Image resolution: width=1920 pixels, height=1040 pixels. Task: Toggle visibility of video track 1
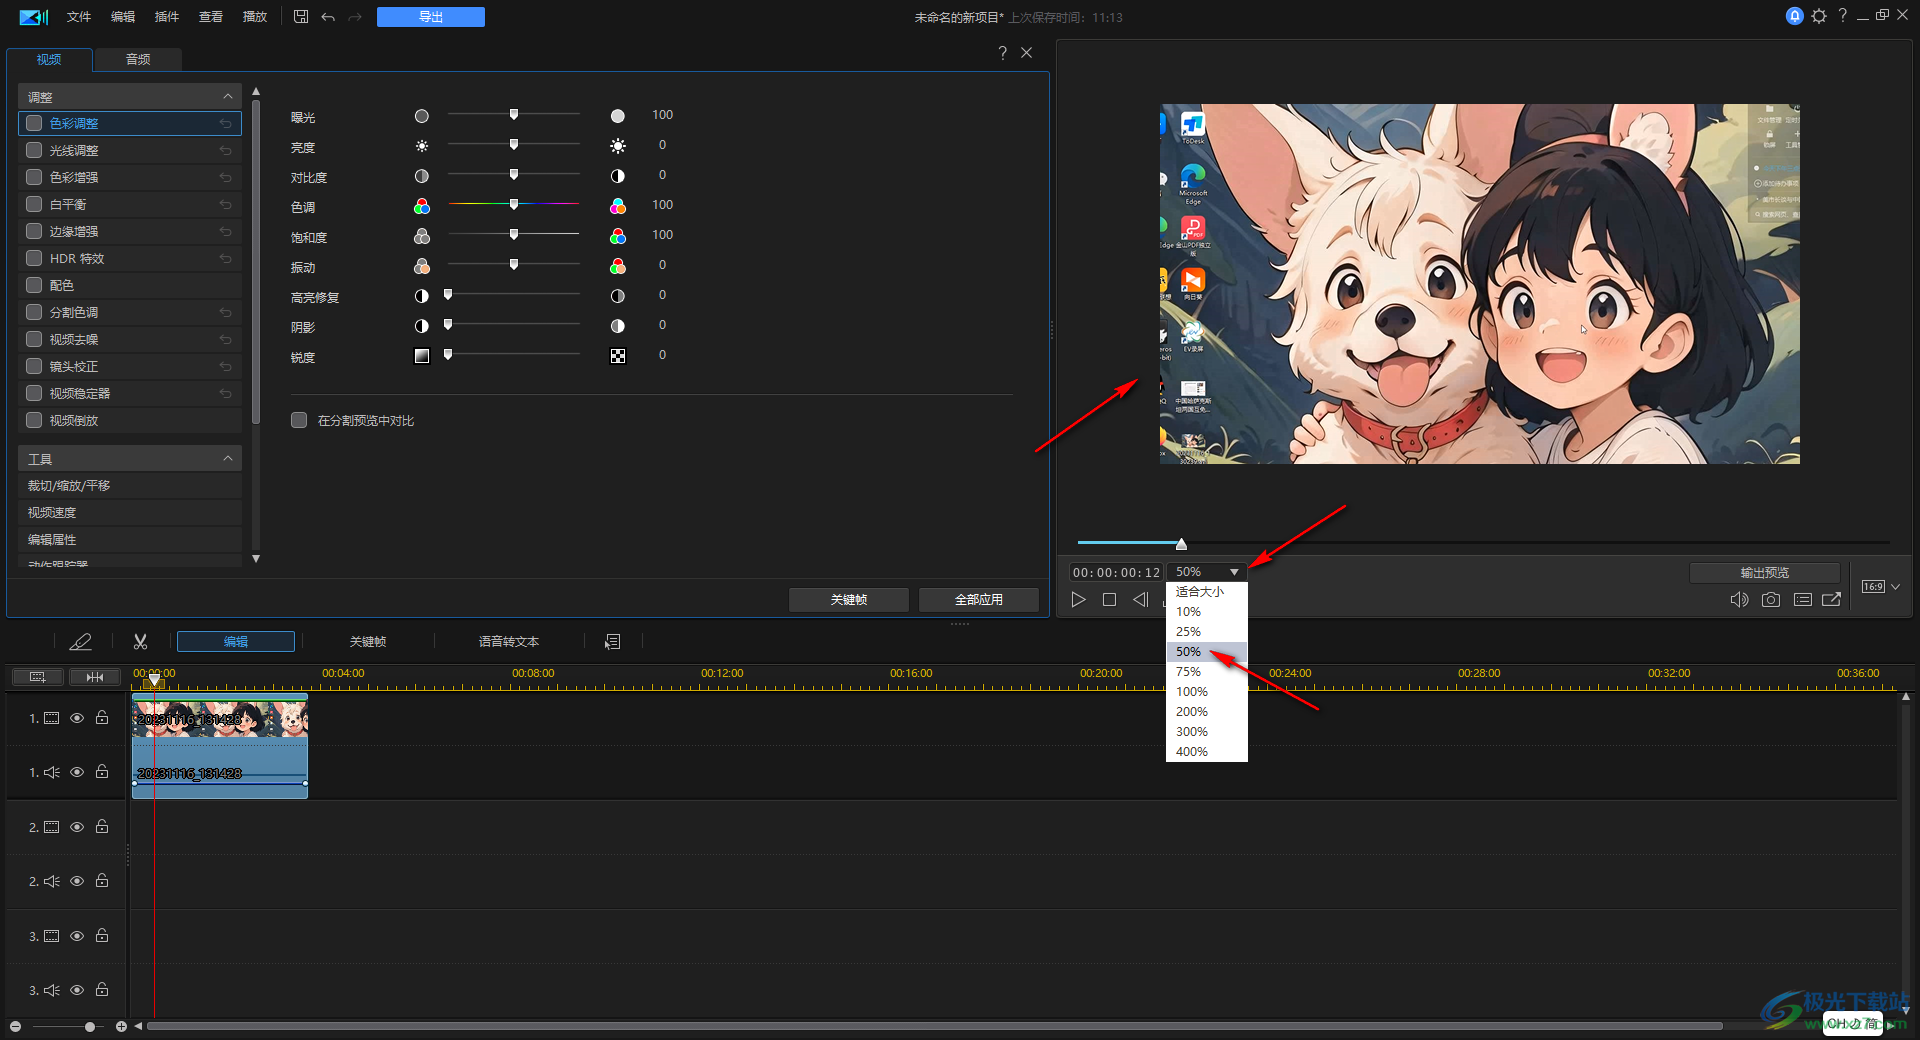(x=77, y=718)
